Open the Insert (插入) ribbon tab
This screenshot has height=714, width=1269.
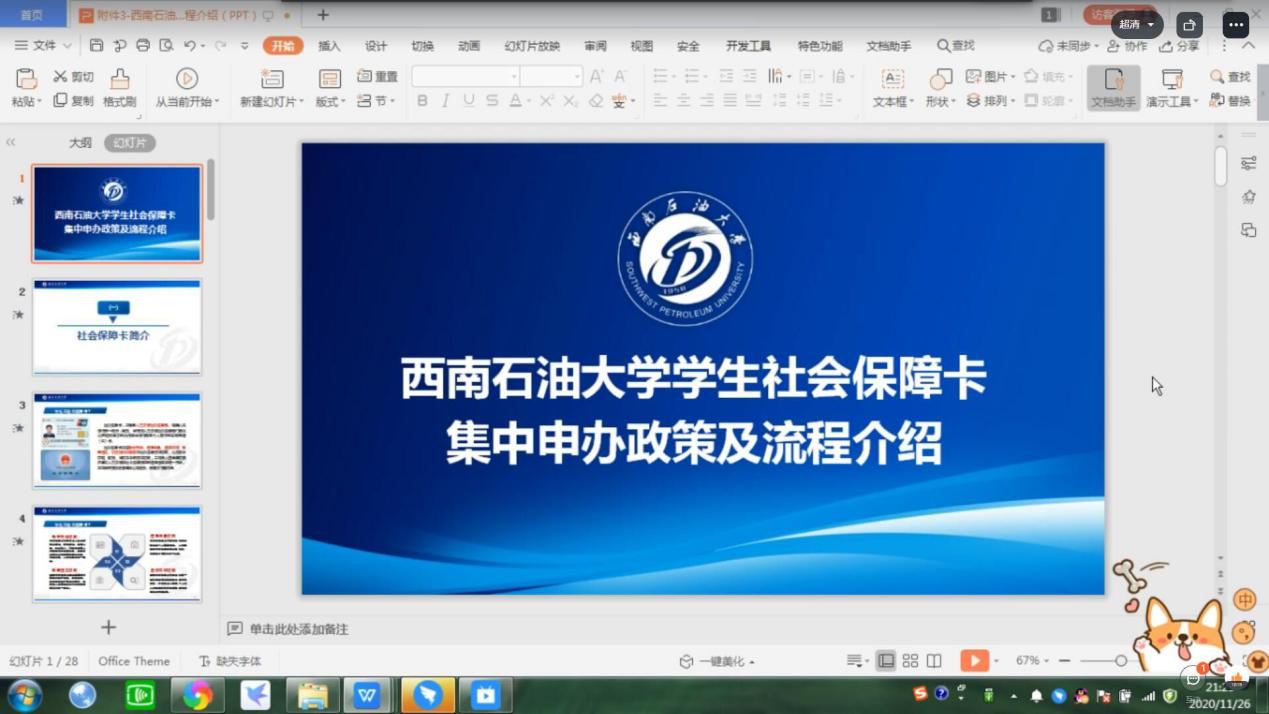click(329, 45)
